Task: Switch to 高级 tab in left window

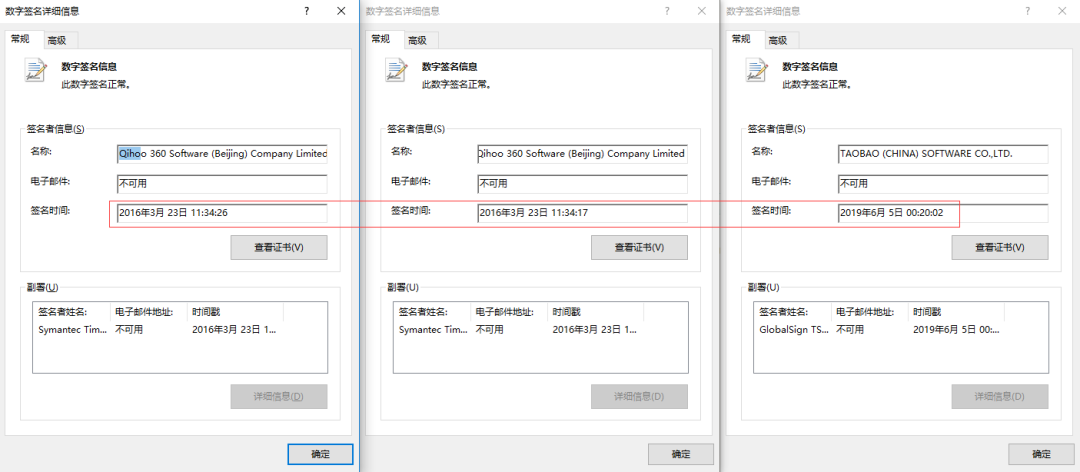Action: click(61, 40)
